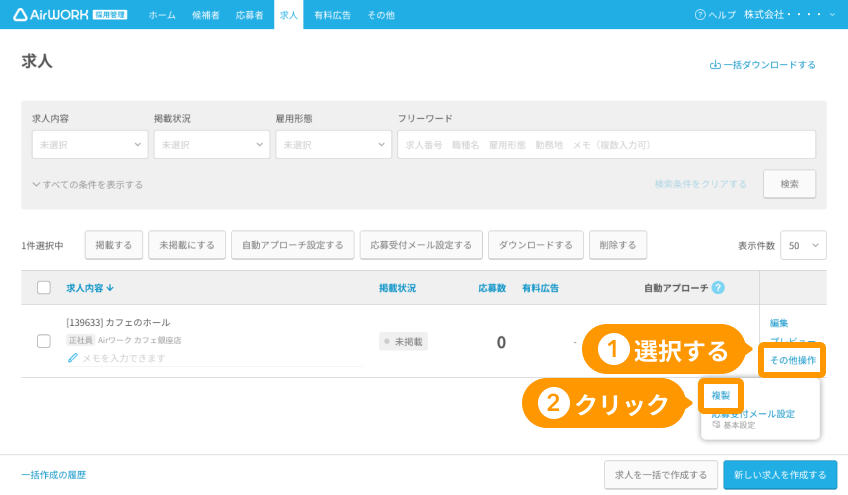Click the AirWORK logo
This screenshot has width=848, height=495.
pos(70,15)
